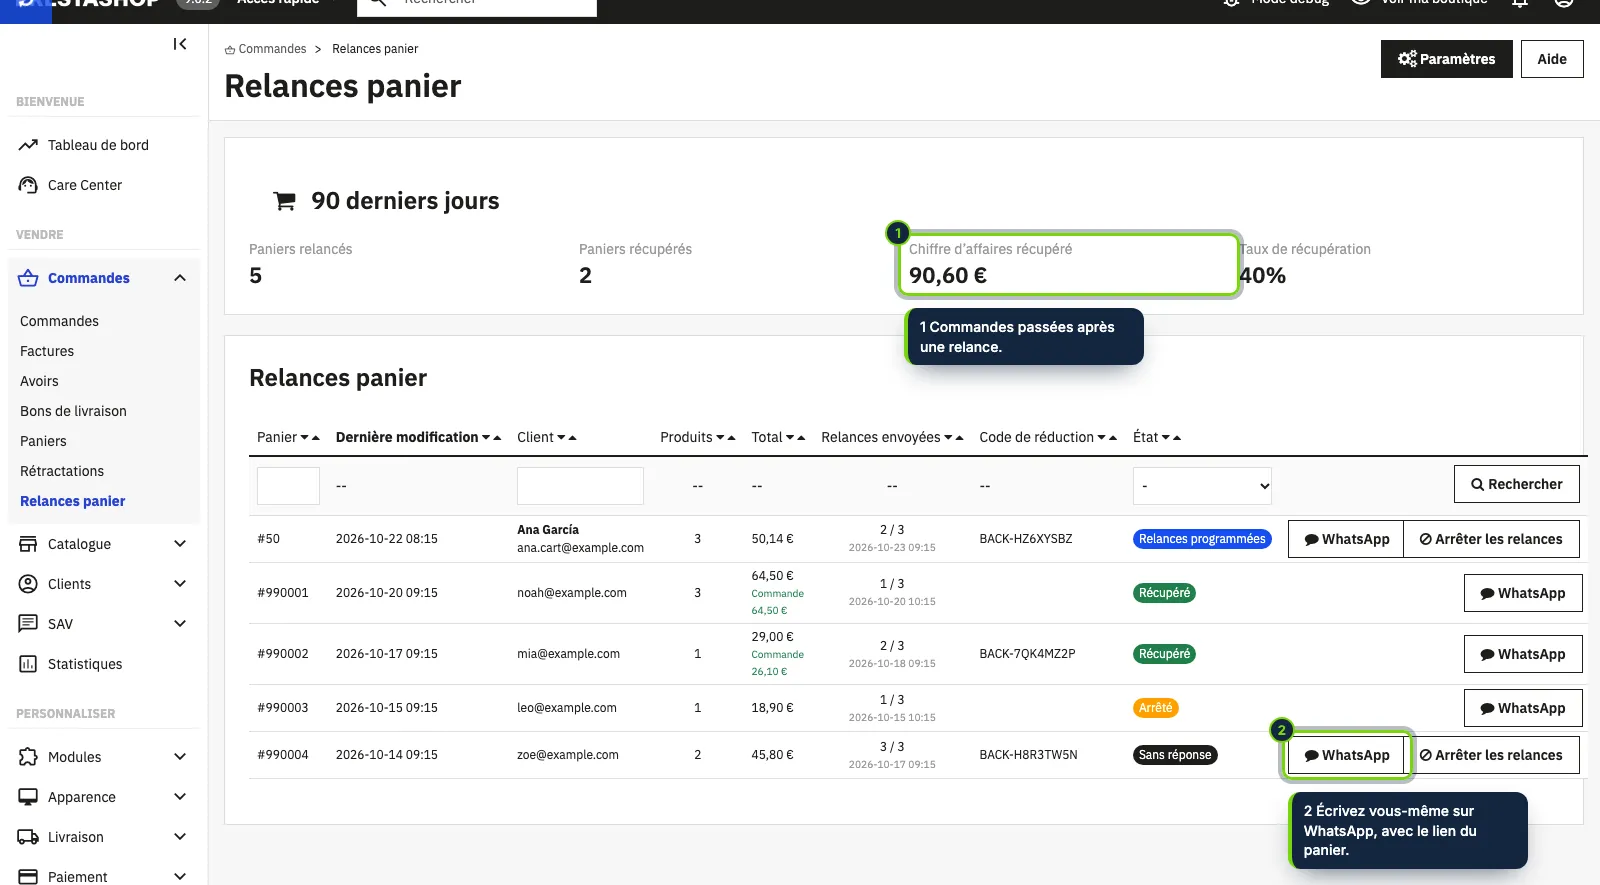Click the up sort arrow beside État

pos(1177,438)
